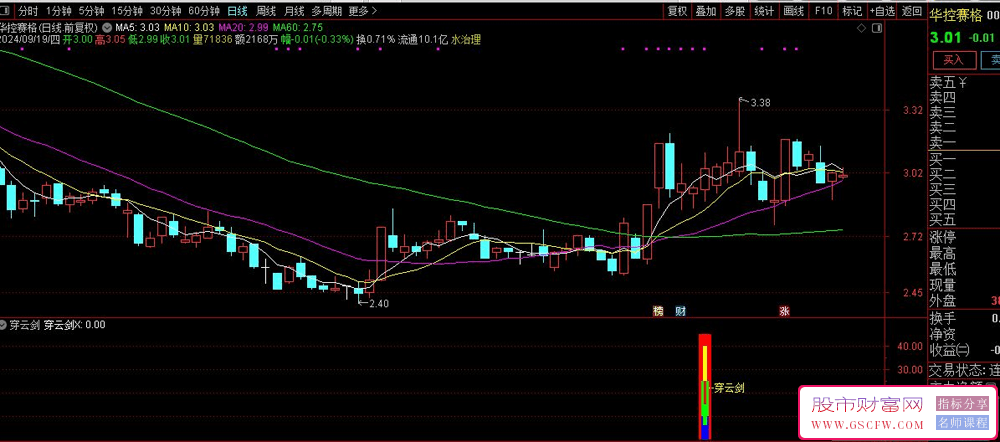Viewport: 1000px width, 442px height.
Task: Select the 日线 daily chart tab
Action: pyautogui.click(x=238, y=11)
